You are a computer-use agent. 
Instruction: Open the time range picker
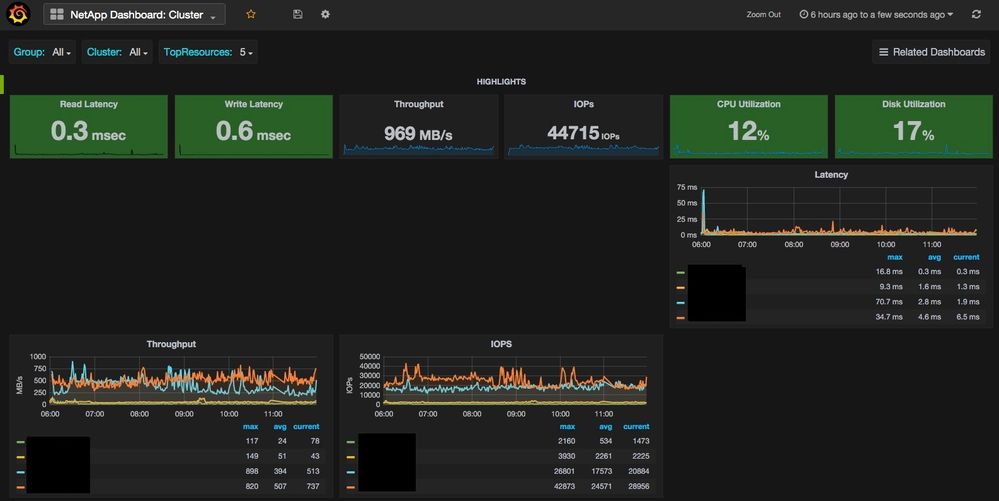coord(876,15)
